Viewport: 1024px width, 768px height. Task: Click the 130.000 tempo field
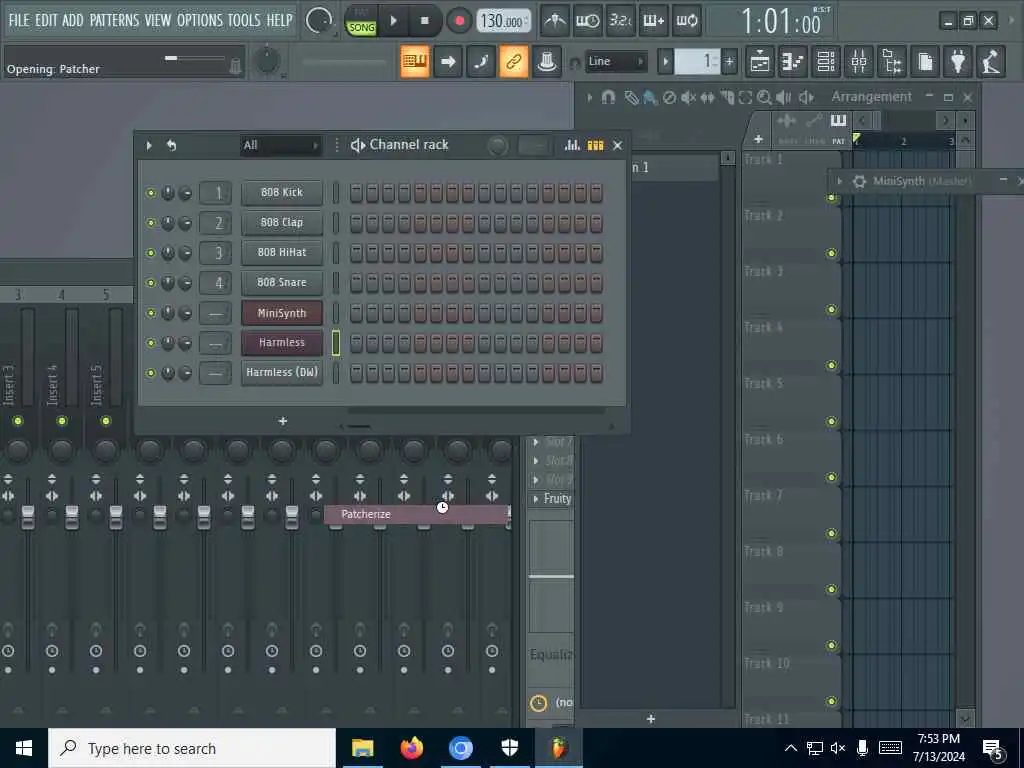click(502, 21)
